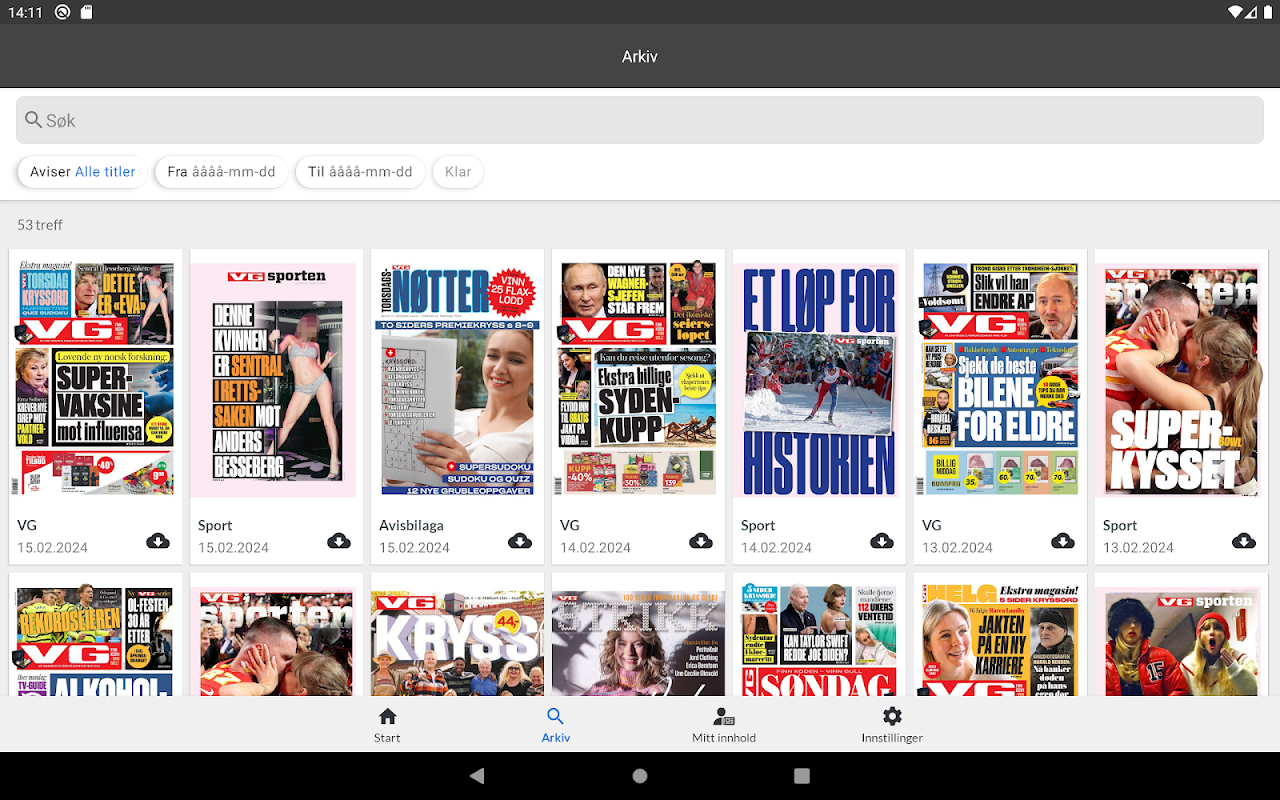Download the VG 14.02.2024 issue
The width and height of the screenshot is (1280, 800).
(x=701, y=541)
